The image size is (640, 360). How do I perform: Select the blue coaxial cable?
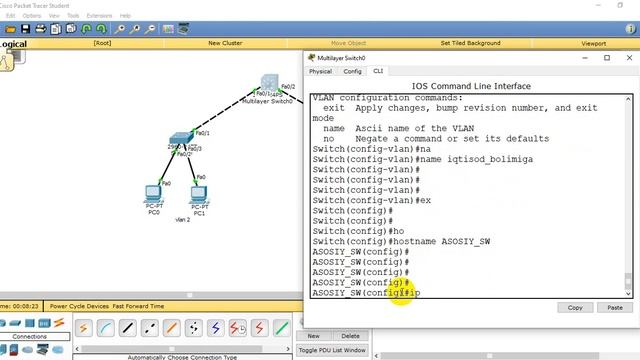click(x=216, y=328)
